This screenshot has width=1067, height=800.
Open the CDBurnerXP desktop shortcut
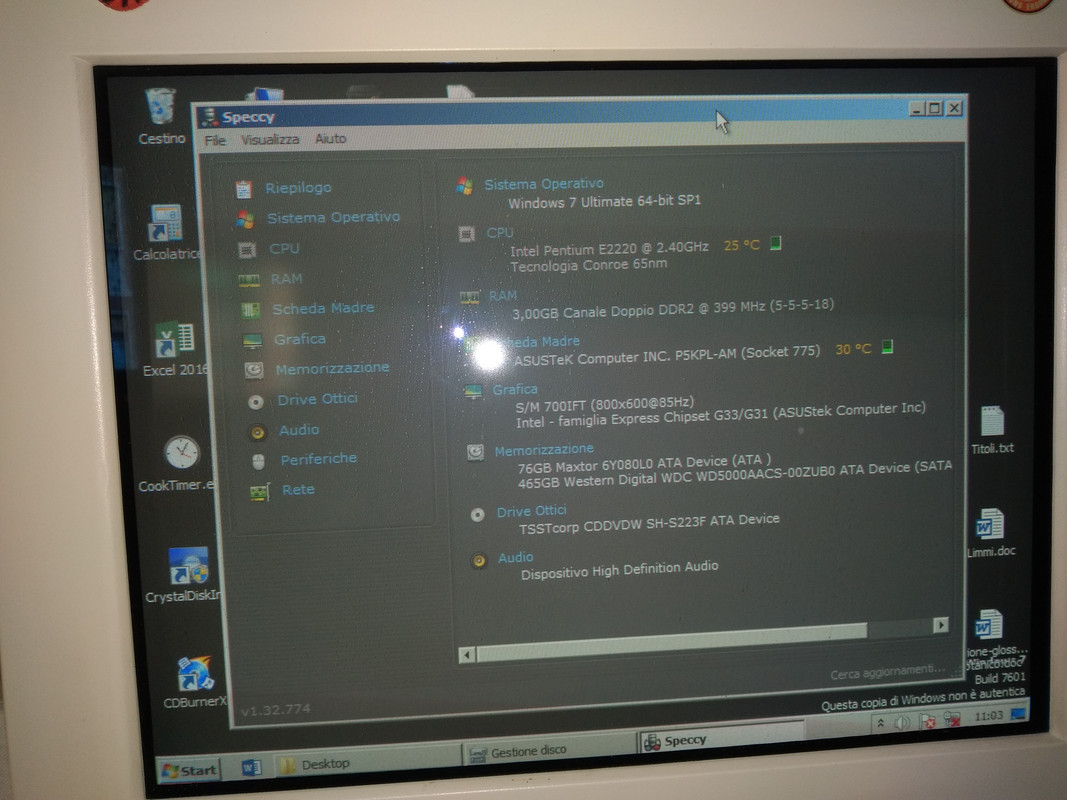(x=195, y=682)
